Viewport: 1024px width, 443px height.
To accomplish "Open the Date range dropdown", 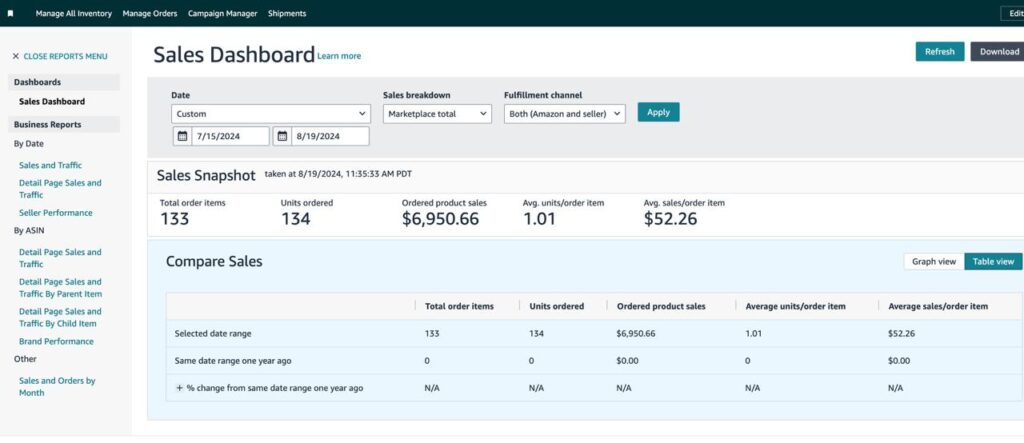I will pyautogui.click(x=270, y=114).
